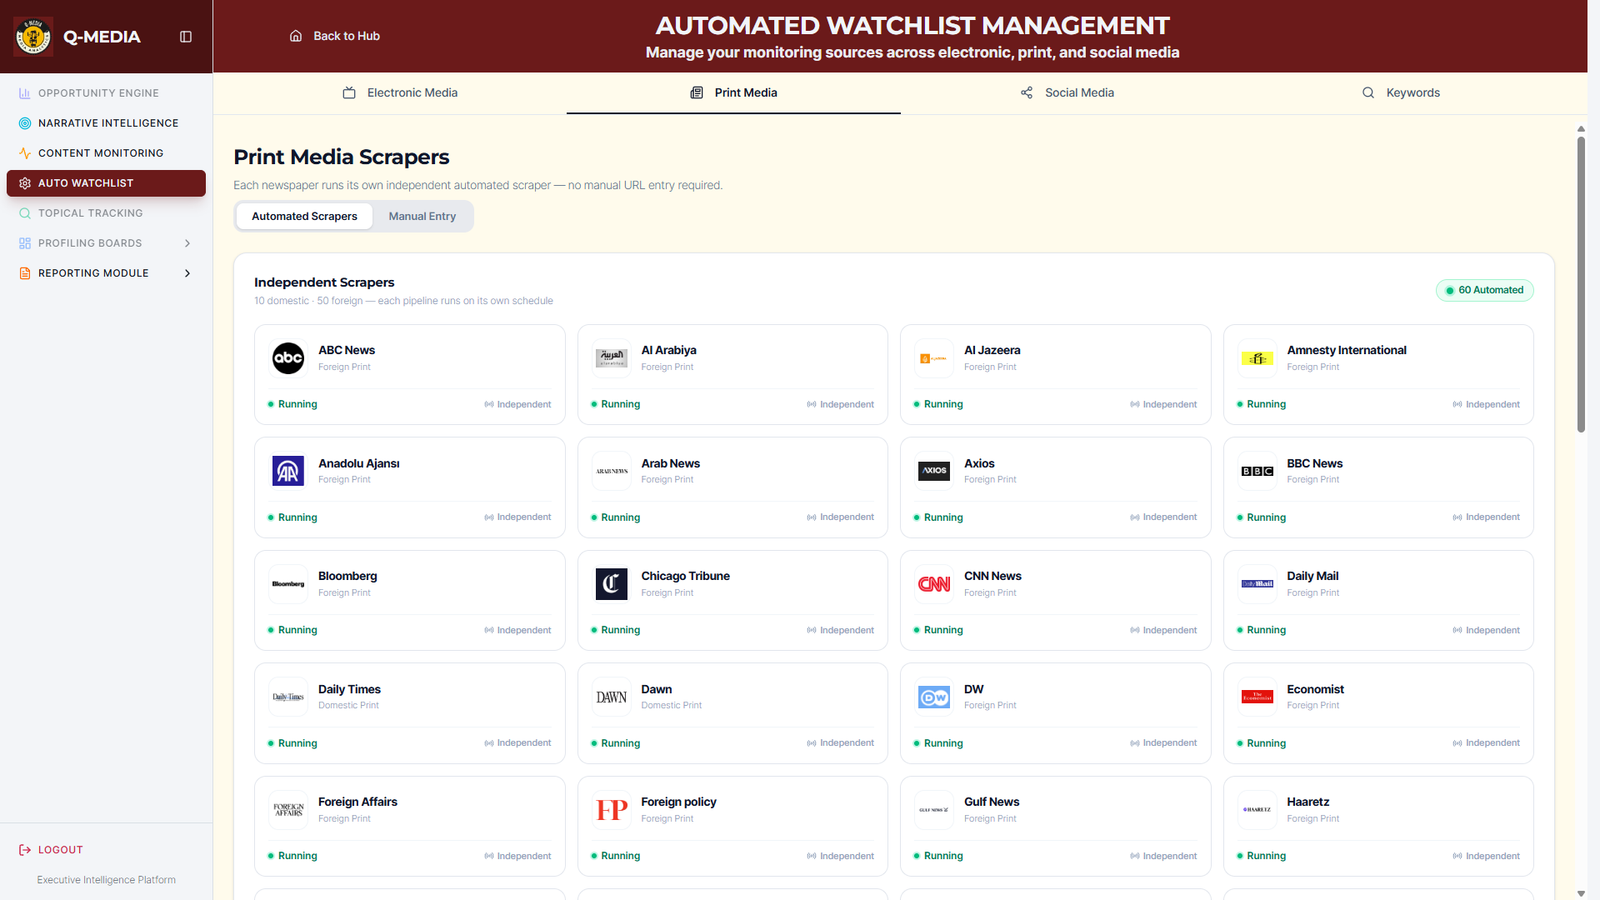Image resolution: width=1600 pixels, height=900 pixels.
Task: Click the Foreign Affairs card title
Action: coord(358,802)
